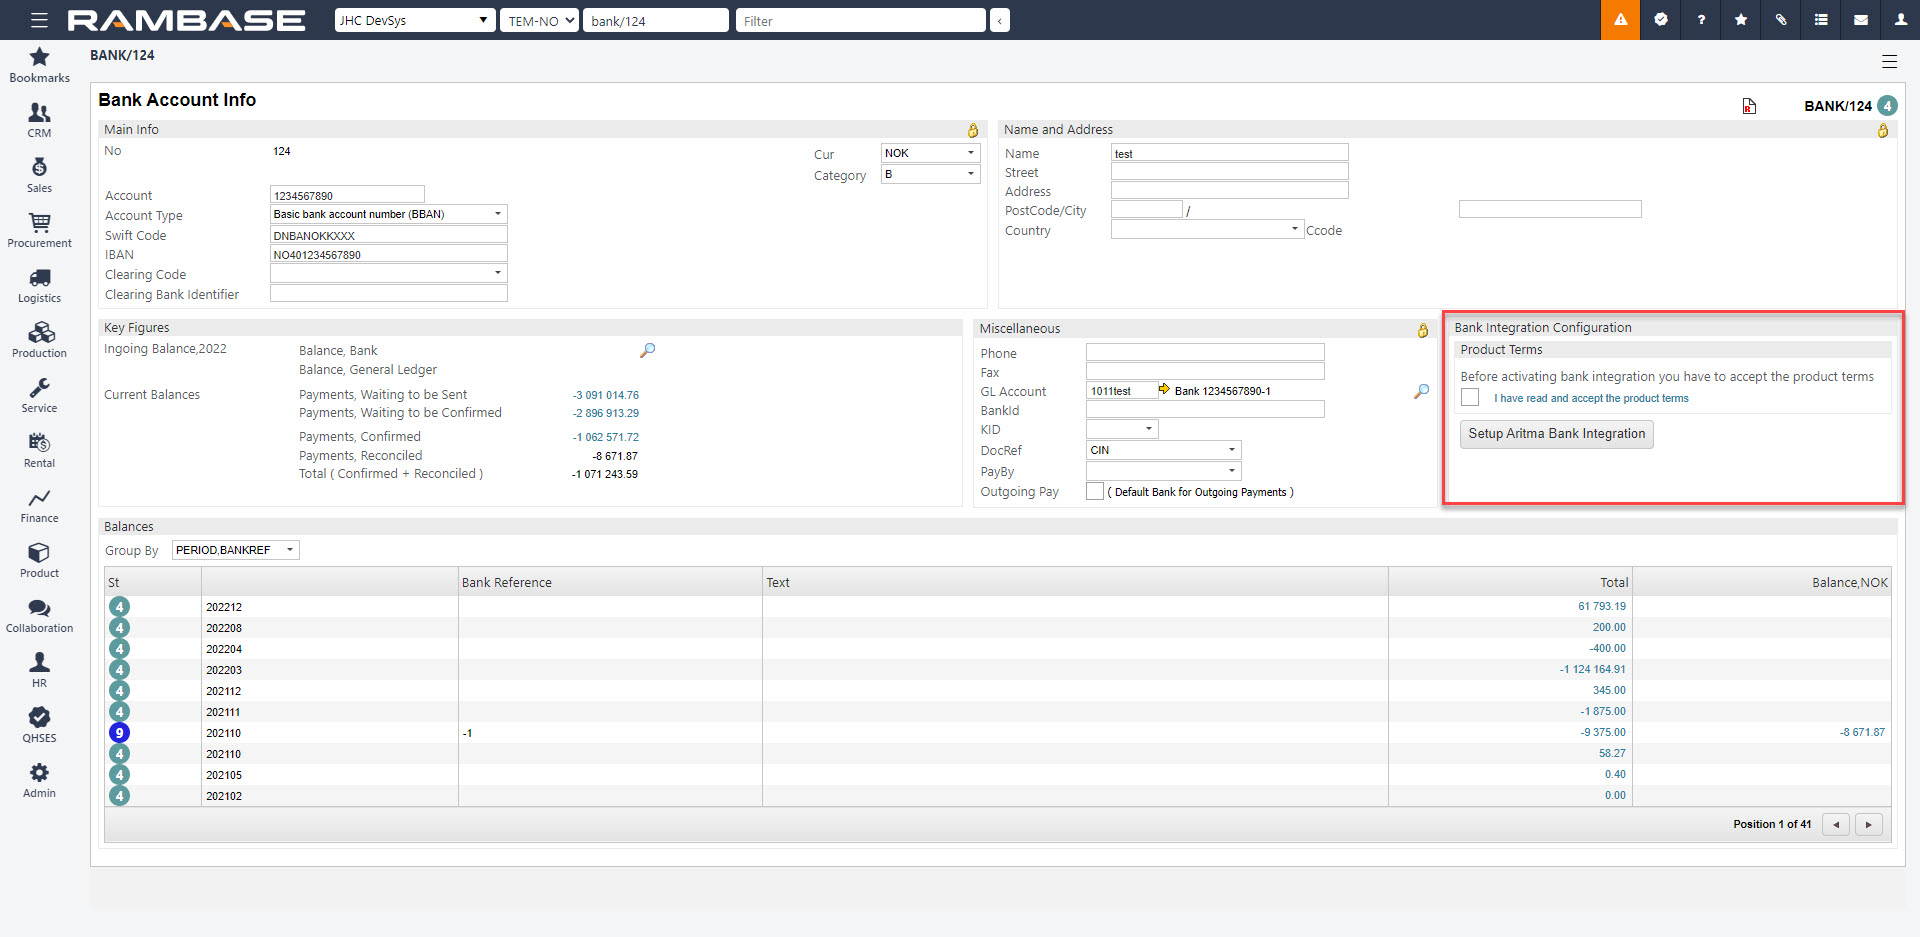Screen dimensions: 1920x937
Task: Go to next page of balances
Action: pyautogui.click(x=1868, y=824)
